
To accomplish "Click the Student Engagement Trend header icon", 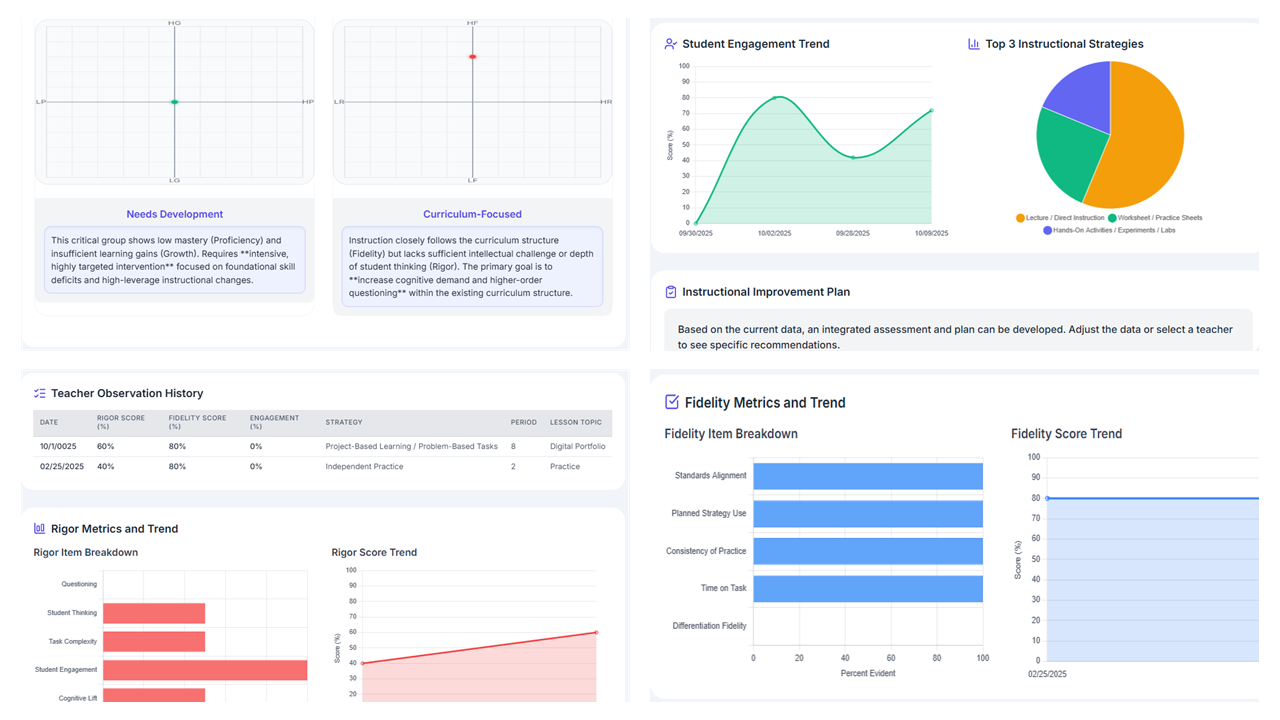I will coord(670,44).
